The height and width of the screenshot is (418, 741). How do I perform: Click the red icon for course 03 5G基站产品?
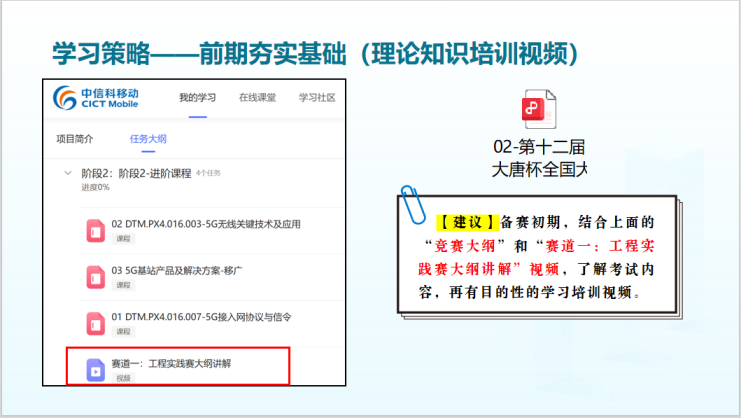pos(96,277)
